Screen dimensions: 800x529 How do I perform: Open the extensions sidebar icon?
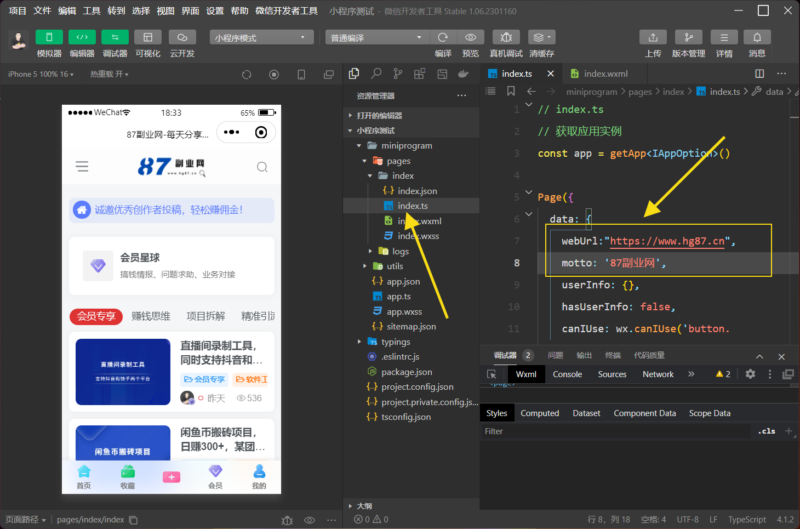click(x=419, y=74)
